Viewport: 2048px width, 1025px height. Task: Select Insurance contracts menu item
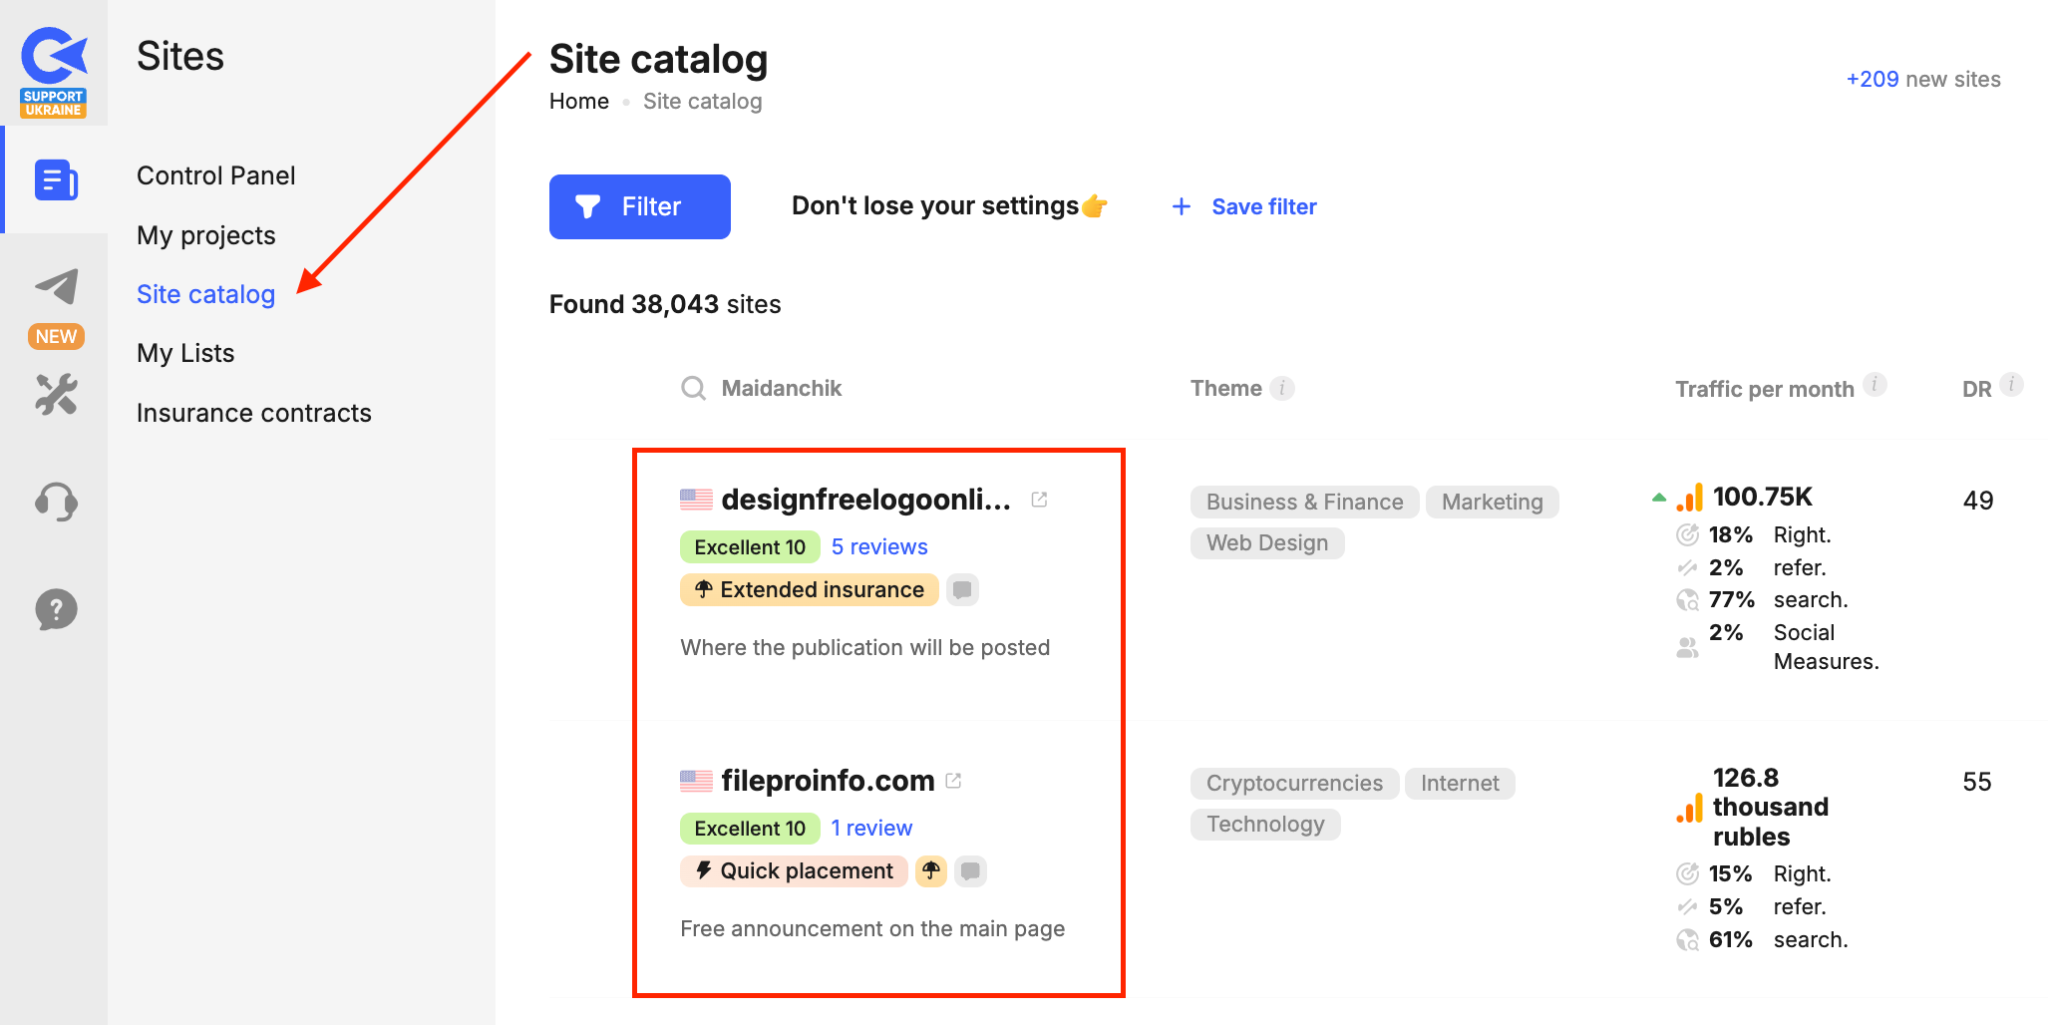click(254, 413)
